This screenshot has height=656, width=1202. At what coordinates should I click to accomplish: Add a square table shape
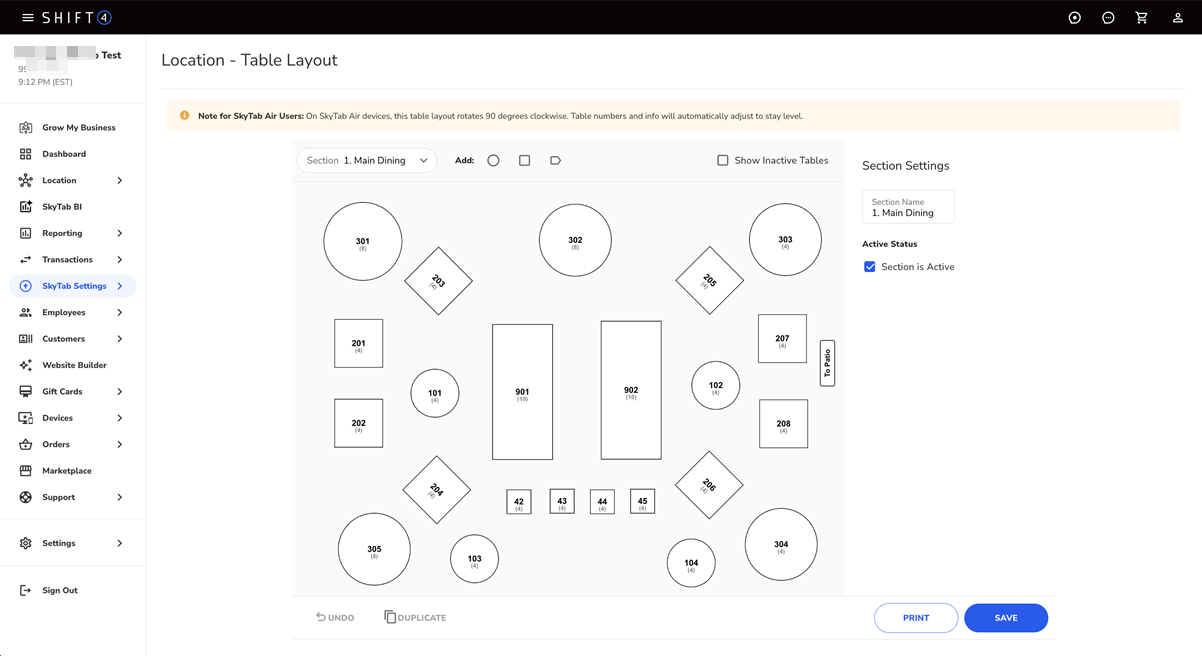524,160
